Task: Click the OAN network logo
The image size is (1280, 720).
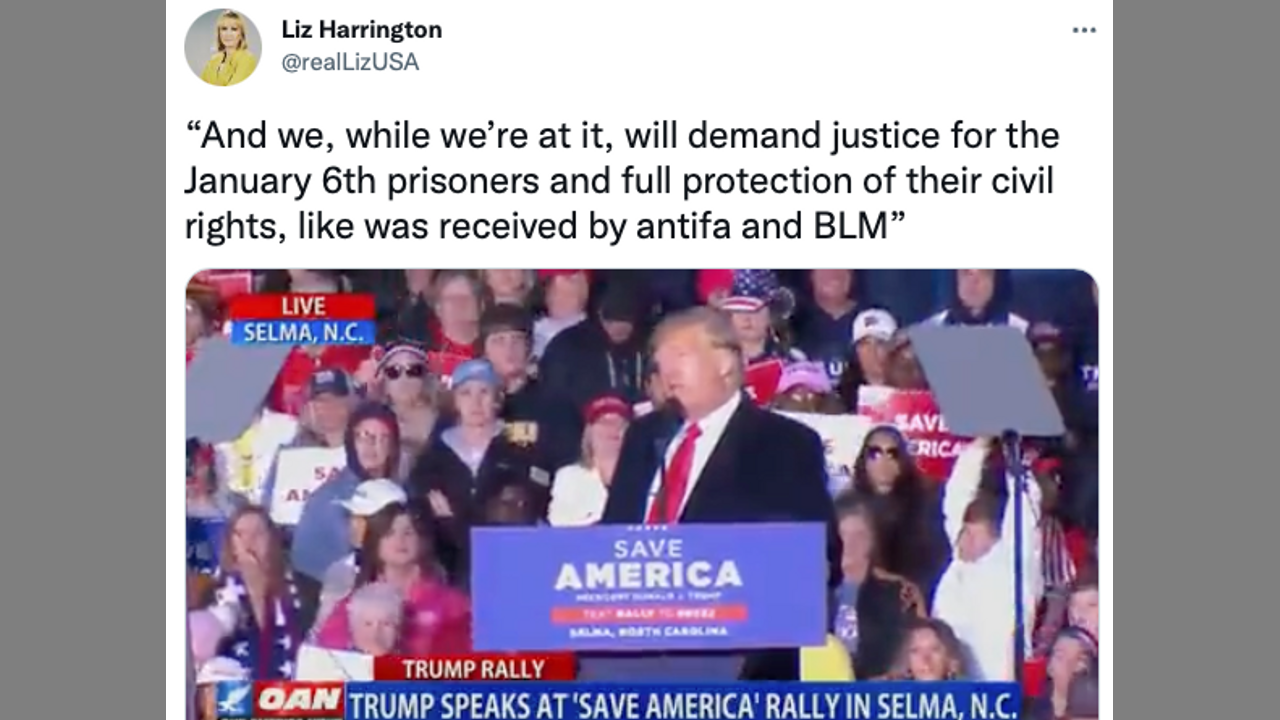Action: click(x=299, y=701)
